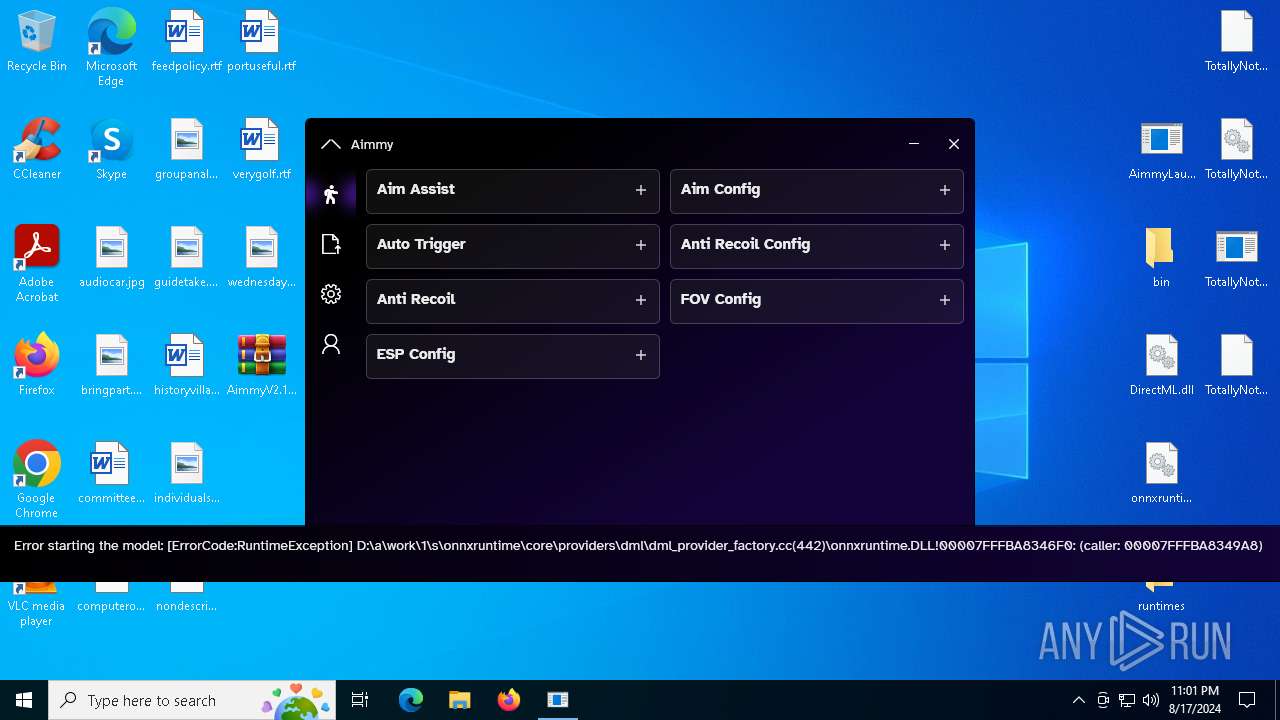
Task: Select the Microsoft Edge desktop shortcut
Action: [x=111, y=47]
